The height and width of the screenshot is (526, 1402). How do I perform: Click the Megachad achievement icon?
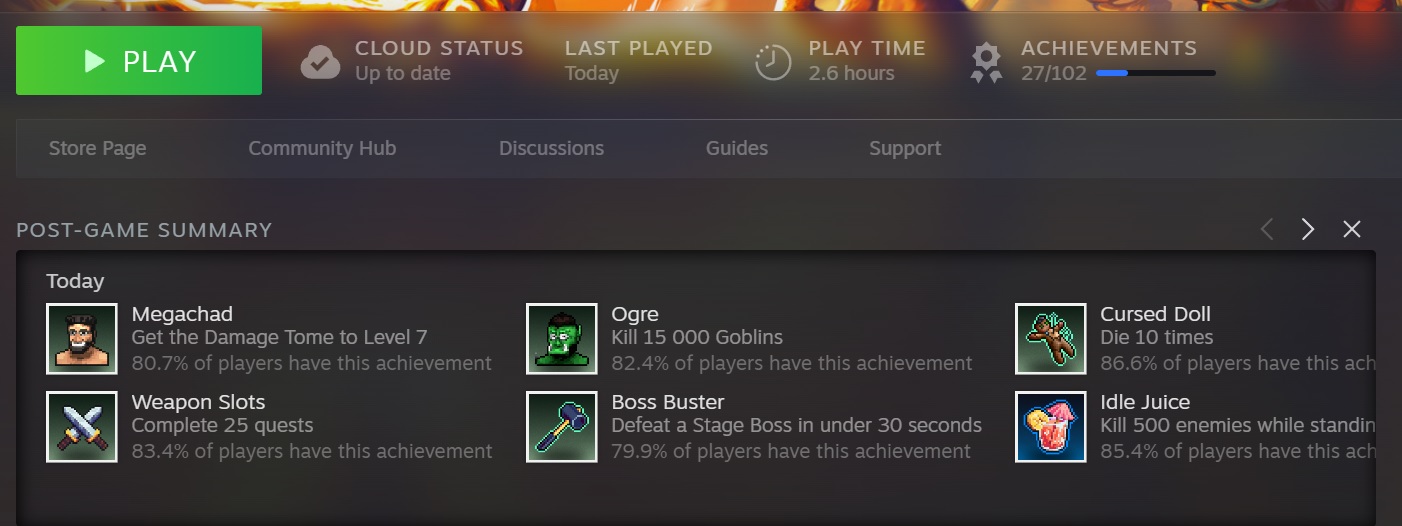pyautogui.click(x=82, y=339)
